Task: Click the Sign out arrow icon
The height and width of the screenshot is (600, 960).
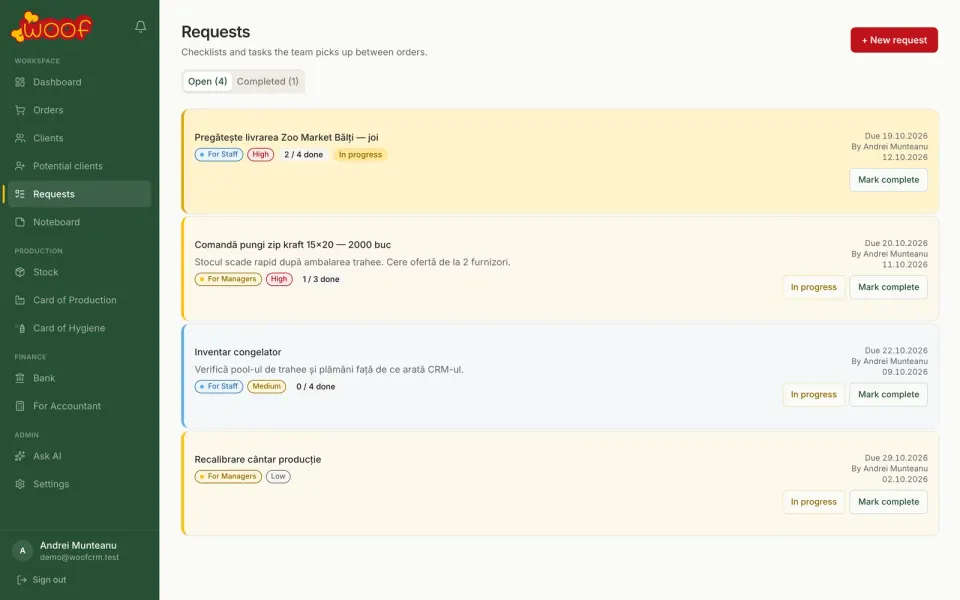Action: point(22,580)
